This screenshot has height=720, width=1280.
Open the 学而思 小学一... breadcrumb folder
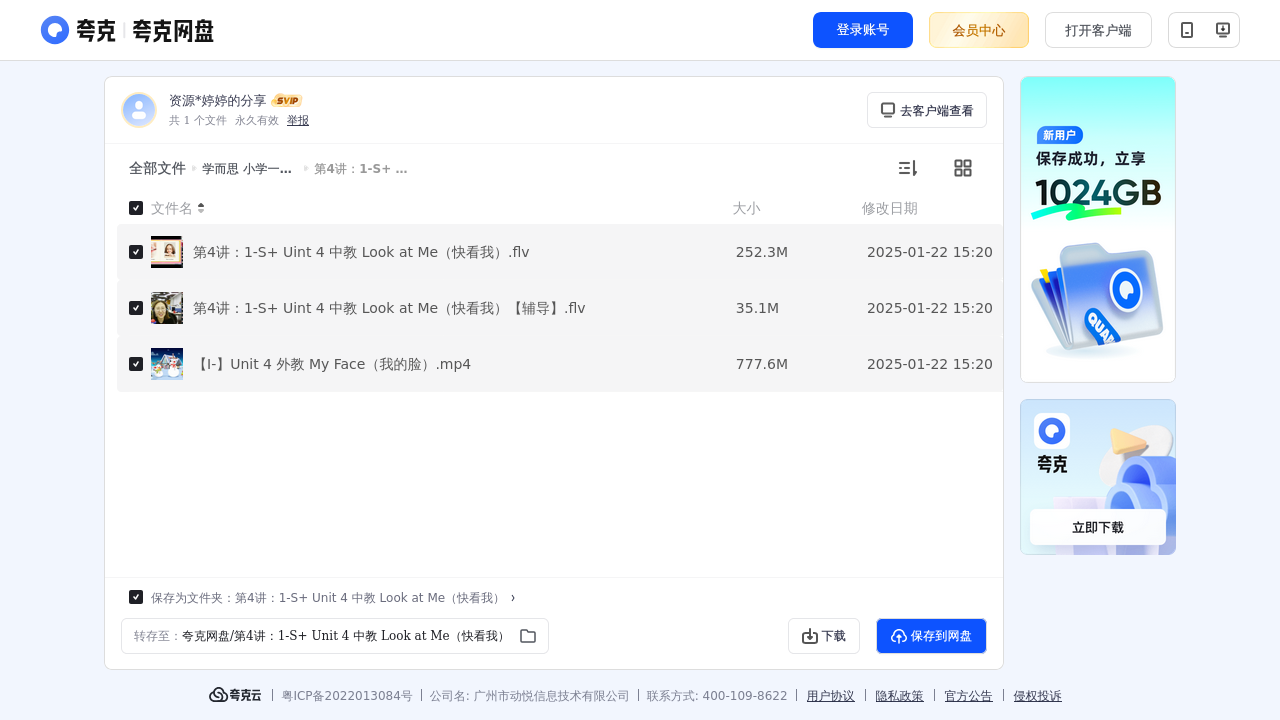point(247,169)
